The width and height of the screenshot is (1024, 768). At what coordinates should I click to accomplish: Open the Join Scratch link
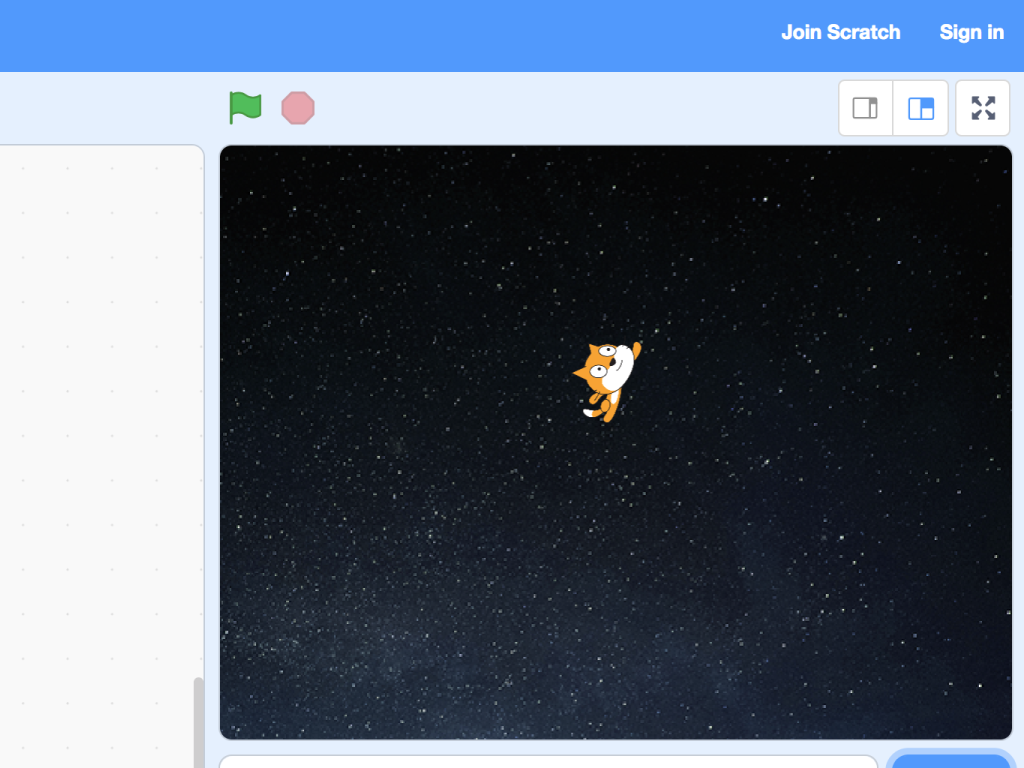840,33
